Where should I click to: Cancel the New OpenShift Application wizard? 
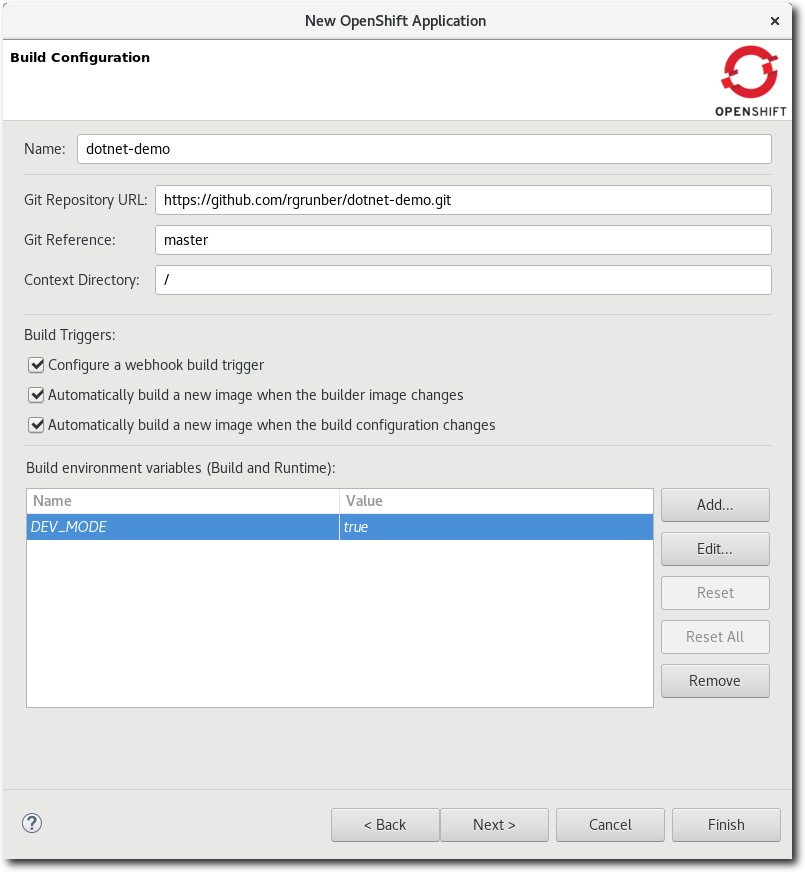[610, 824]
